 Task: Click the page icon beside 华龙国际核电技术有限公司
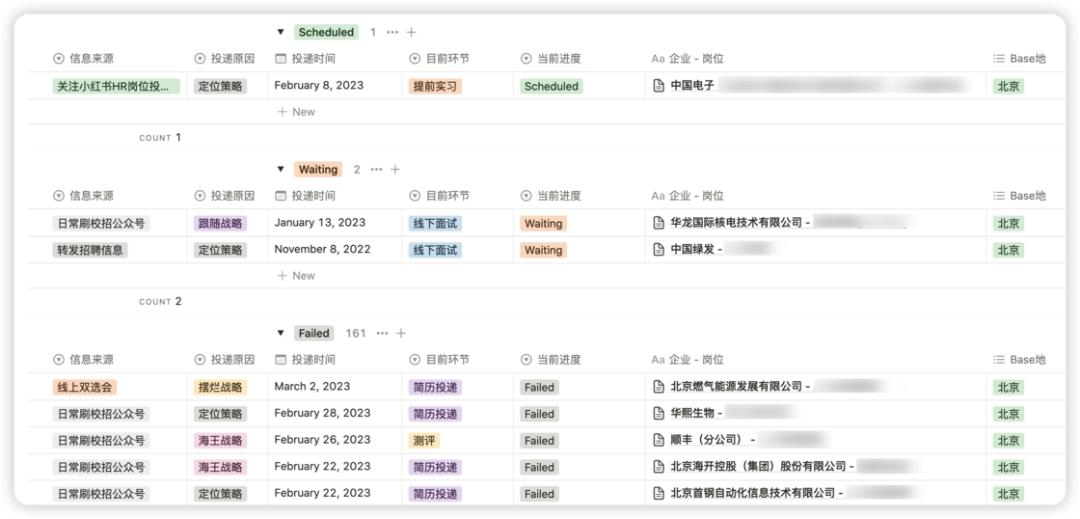pyautogui.click(x=658, y=223)
